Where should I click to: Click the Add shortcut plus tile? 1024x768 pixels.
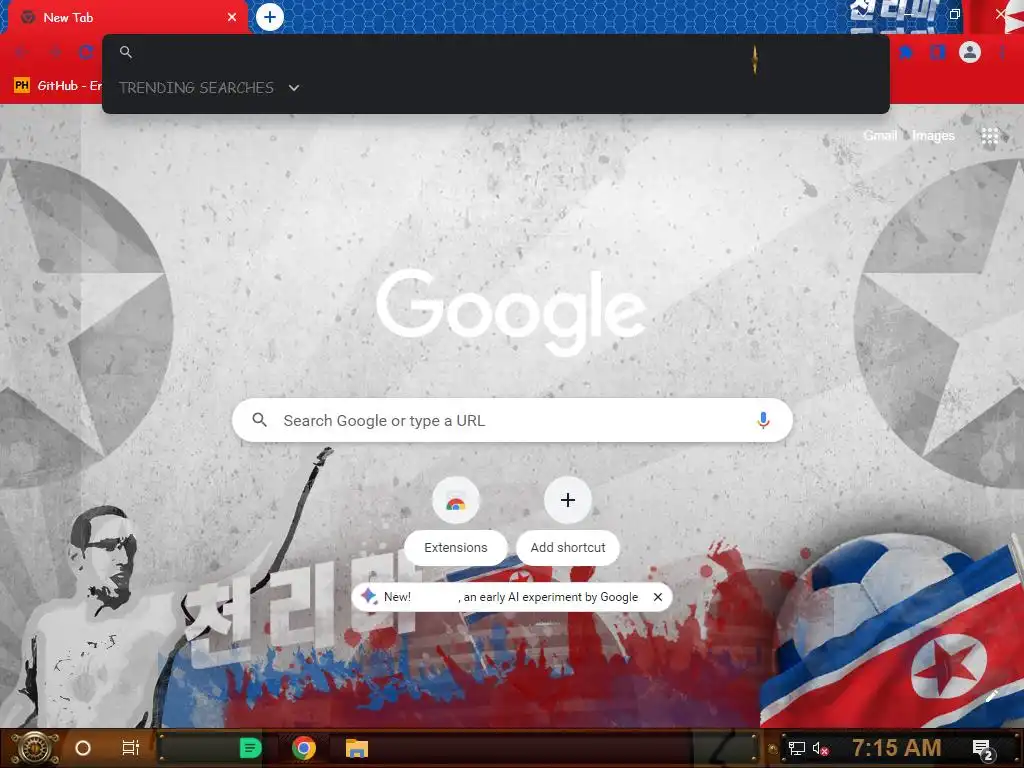click(x=568, y=500)
